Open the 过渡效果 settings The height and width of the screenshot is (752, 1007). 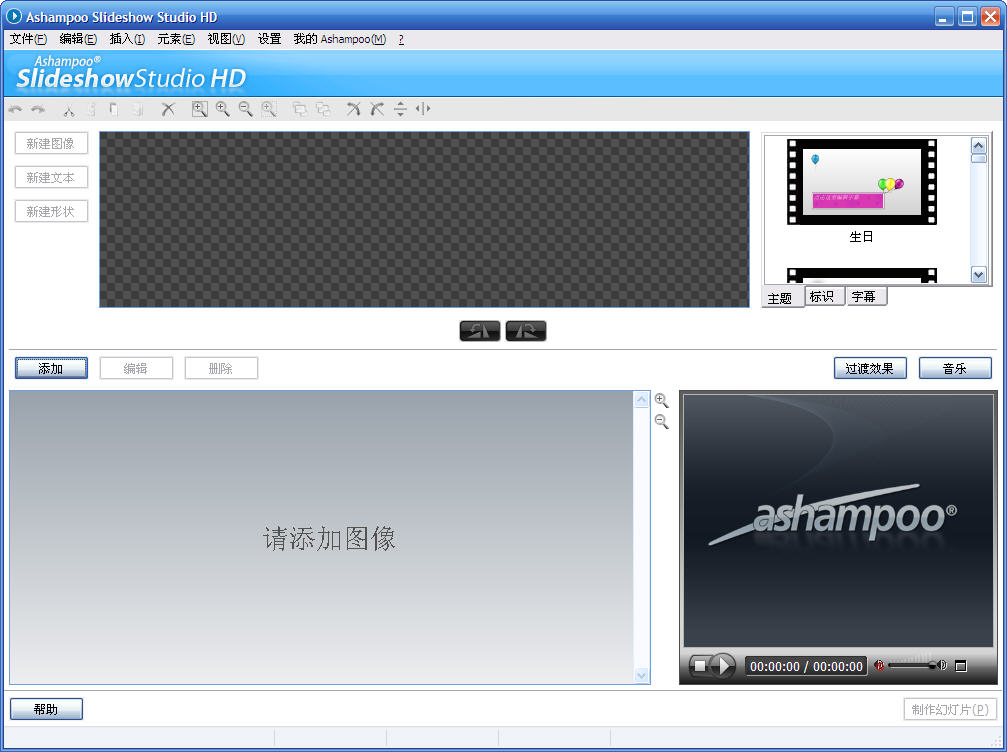[x=869, y=367]
